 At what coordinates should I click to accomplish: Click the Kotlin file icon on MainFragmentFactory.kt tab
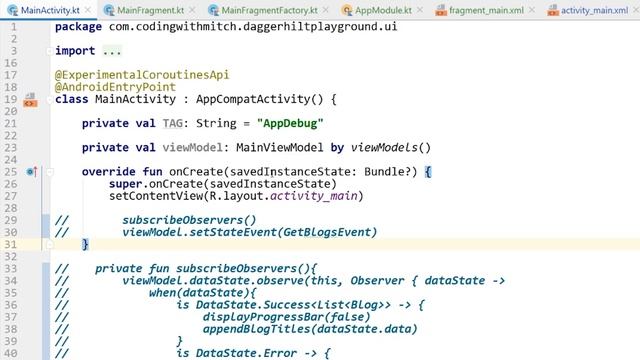(213, 10)
